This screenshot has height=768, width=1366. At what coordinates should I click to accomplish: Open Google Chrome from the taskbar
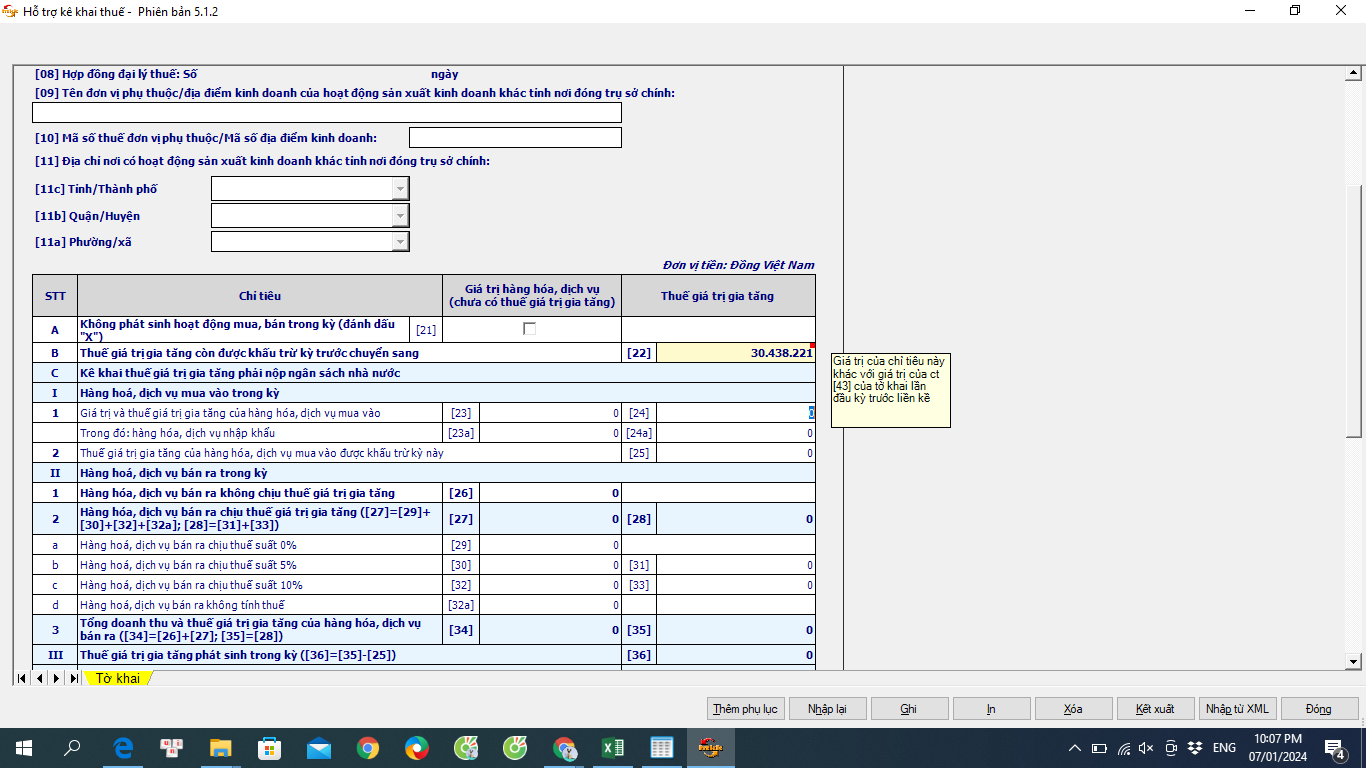[x=368, y=748]
